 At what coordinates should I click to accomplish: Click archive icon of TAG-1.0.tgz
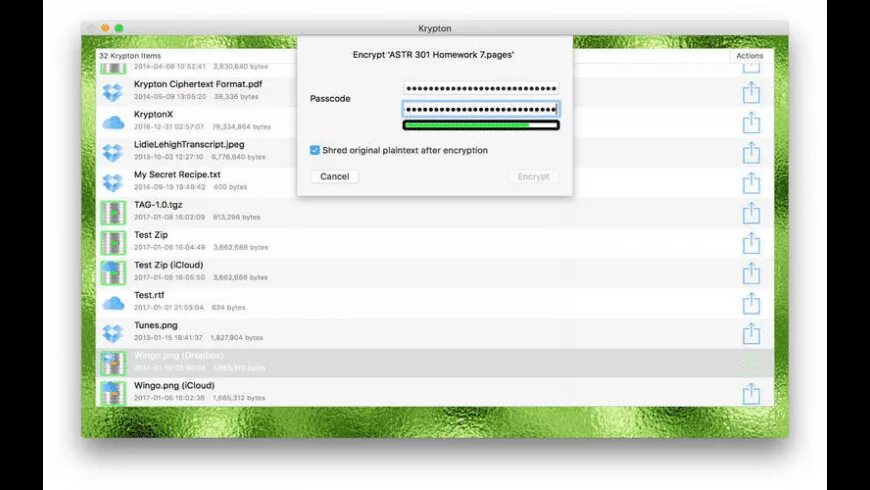click(x=113, y=213)
